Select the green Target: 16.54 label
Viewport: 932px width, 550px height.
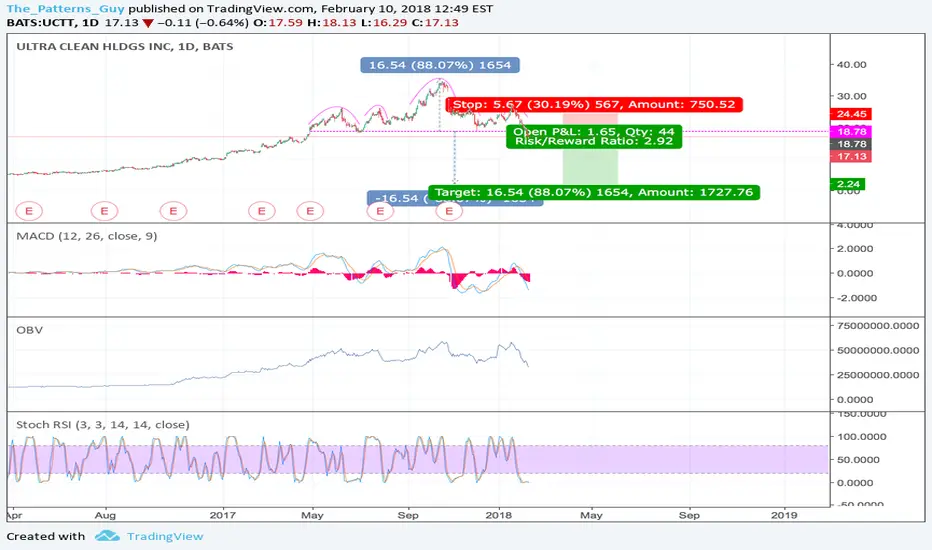point(594,192)
